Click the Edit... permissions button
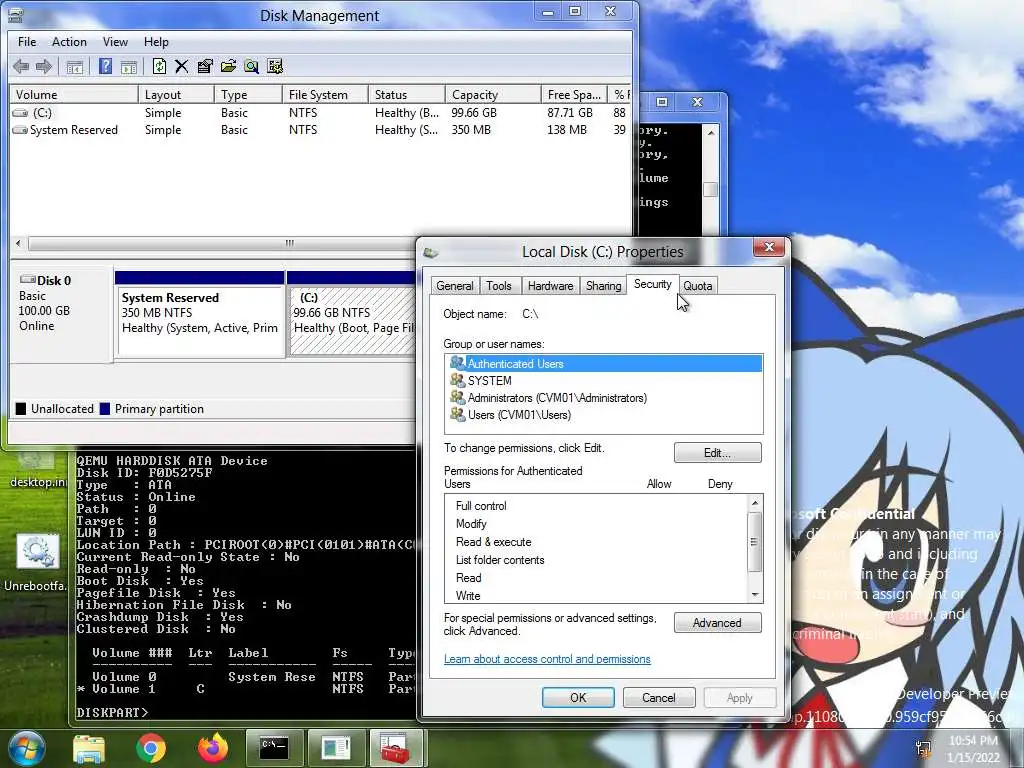 tap(717, 453)
